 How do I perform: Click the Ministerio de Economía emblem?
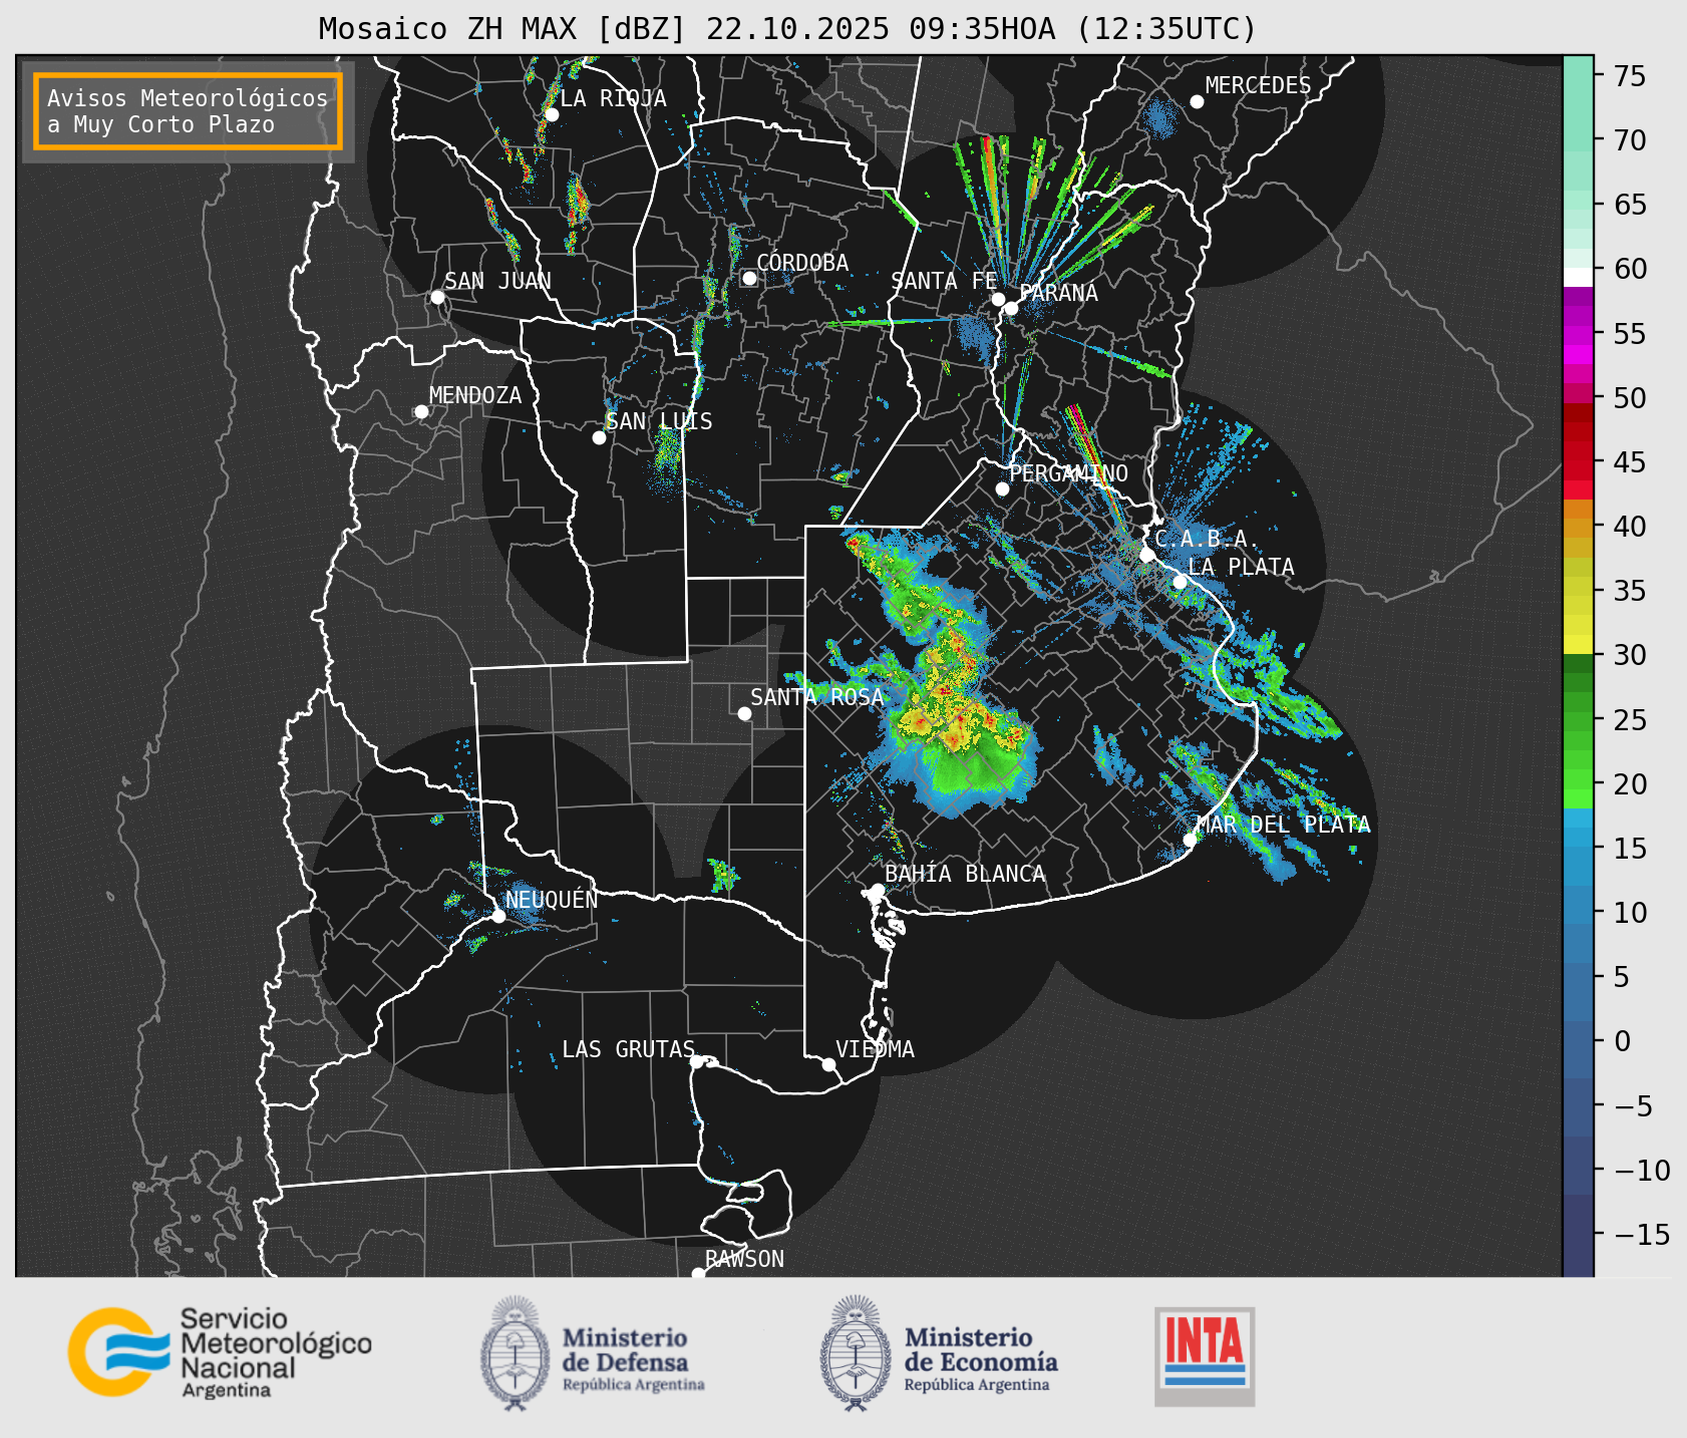[853, 1354]
